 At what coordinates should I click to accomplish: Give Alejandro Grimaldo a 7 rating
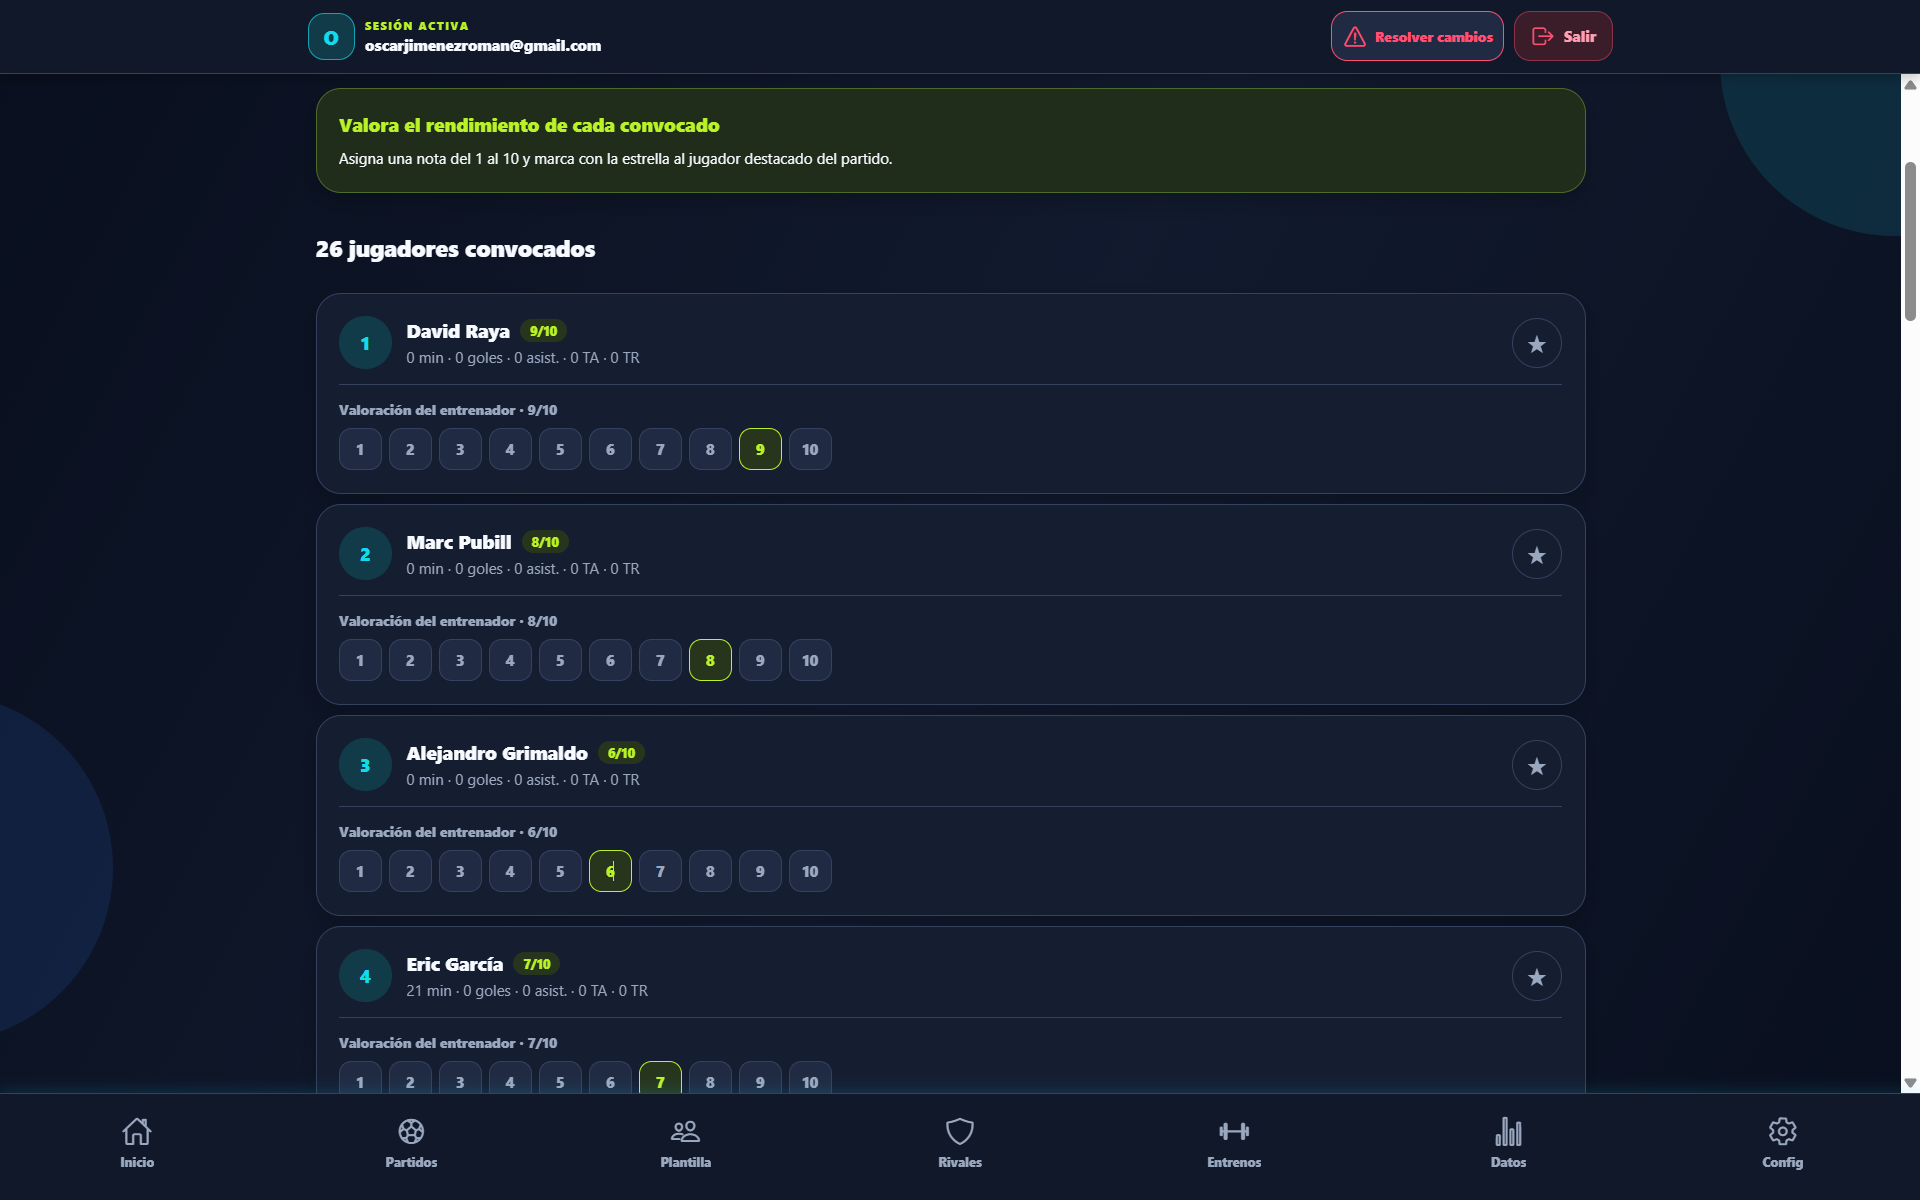(x=660, y=871)
